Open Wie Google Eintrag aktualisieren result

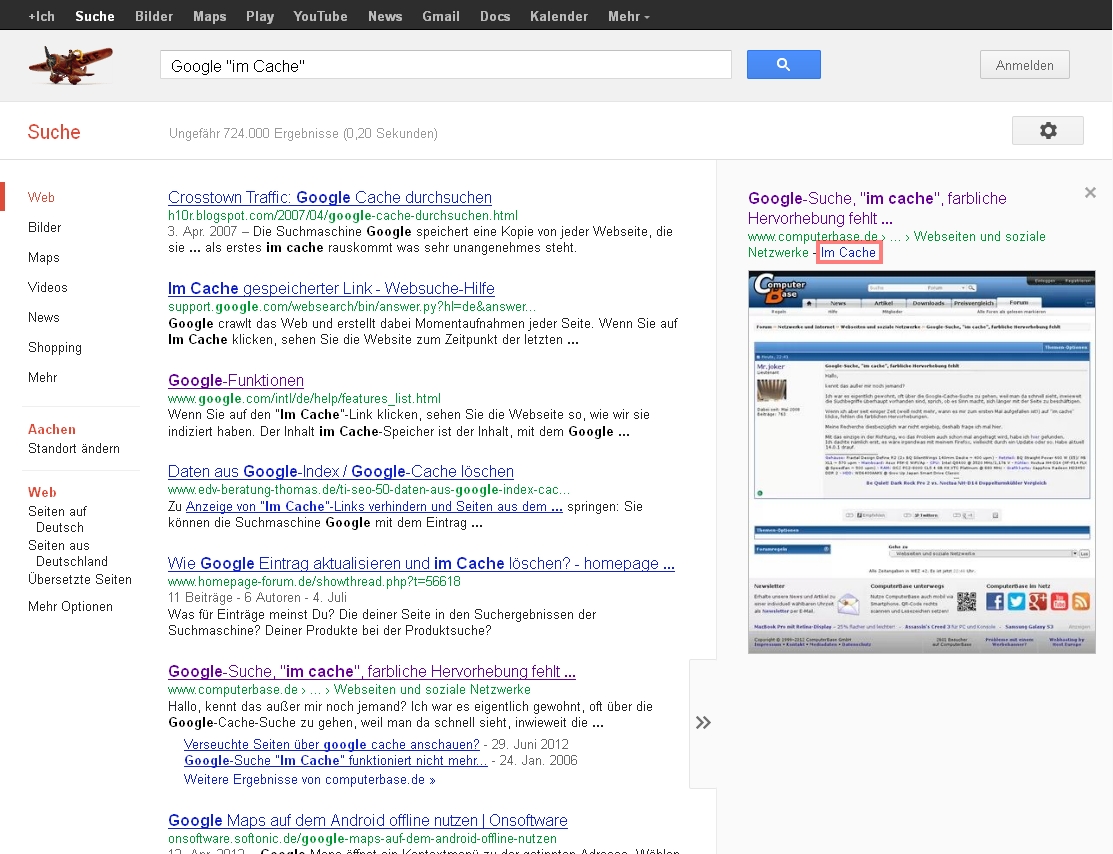(x=421, y=564)
